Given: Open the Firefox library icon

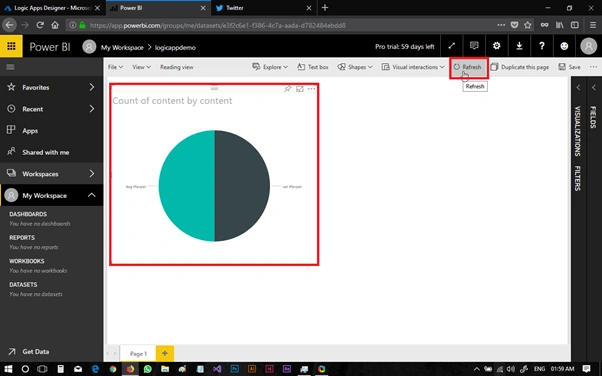Looking at the screenshot, I should [559, 25].
